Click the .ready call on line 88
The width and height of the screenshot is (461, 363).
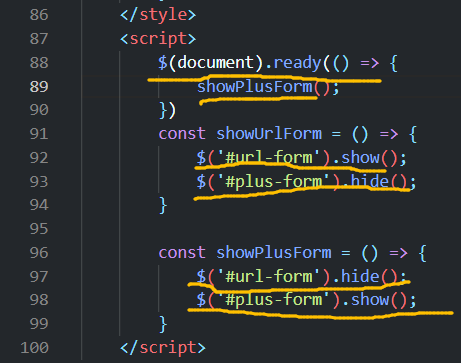point(293,63)
